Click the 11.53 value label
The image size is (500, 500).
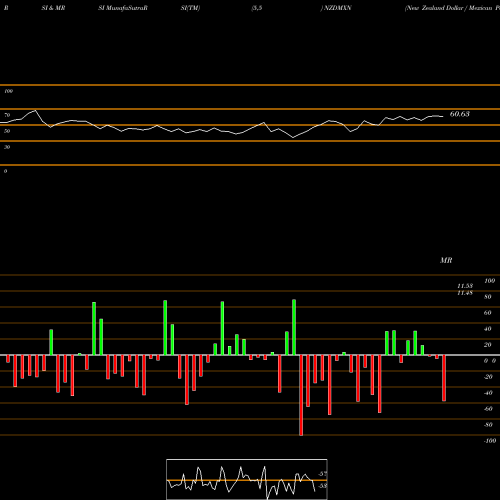[x=465, y=286]
